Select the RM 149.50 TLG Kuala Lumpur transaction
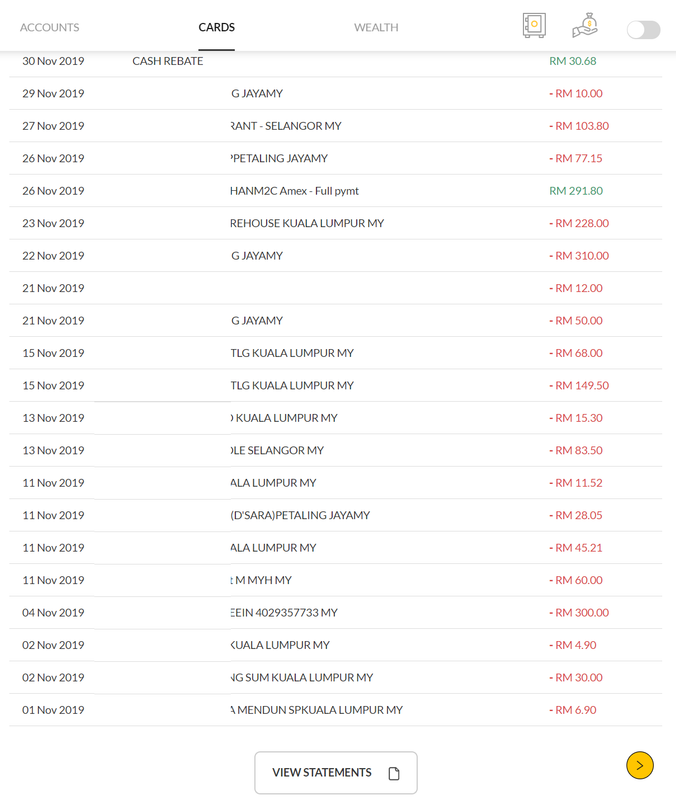This screenshot has height=800, width=676. [336, 386]
